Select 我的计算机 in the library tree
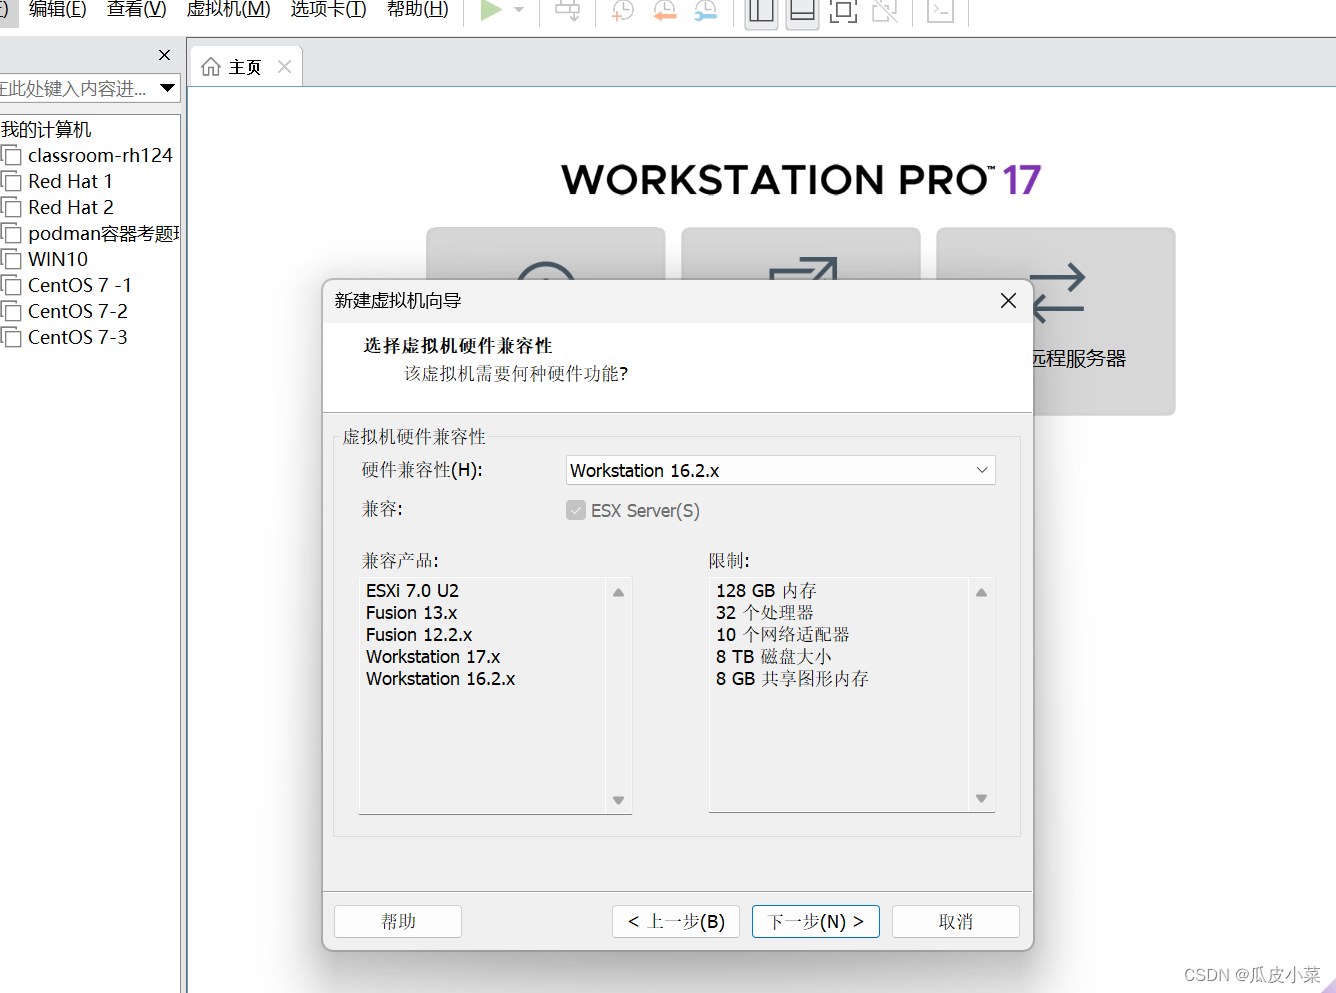This screenshot has height=993, width=1336. coord(46,129)
